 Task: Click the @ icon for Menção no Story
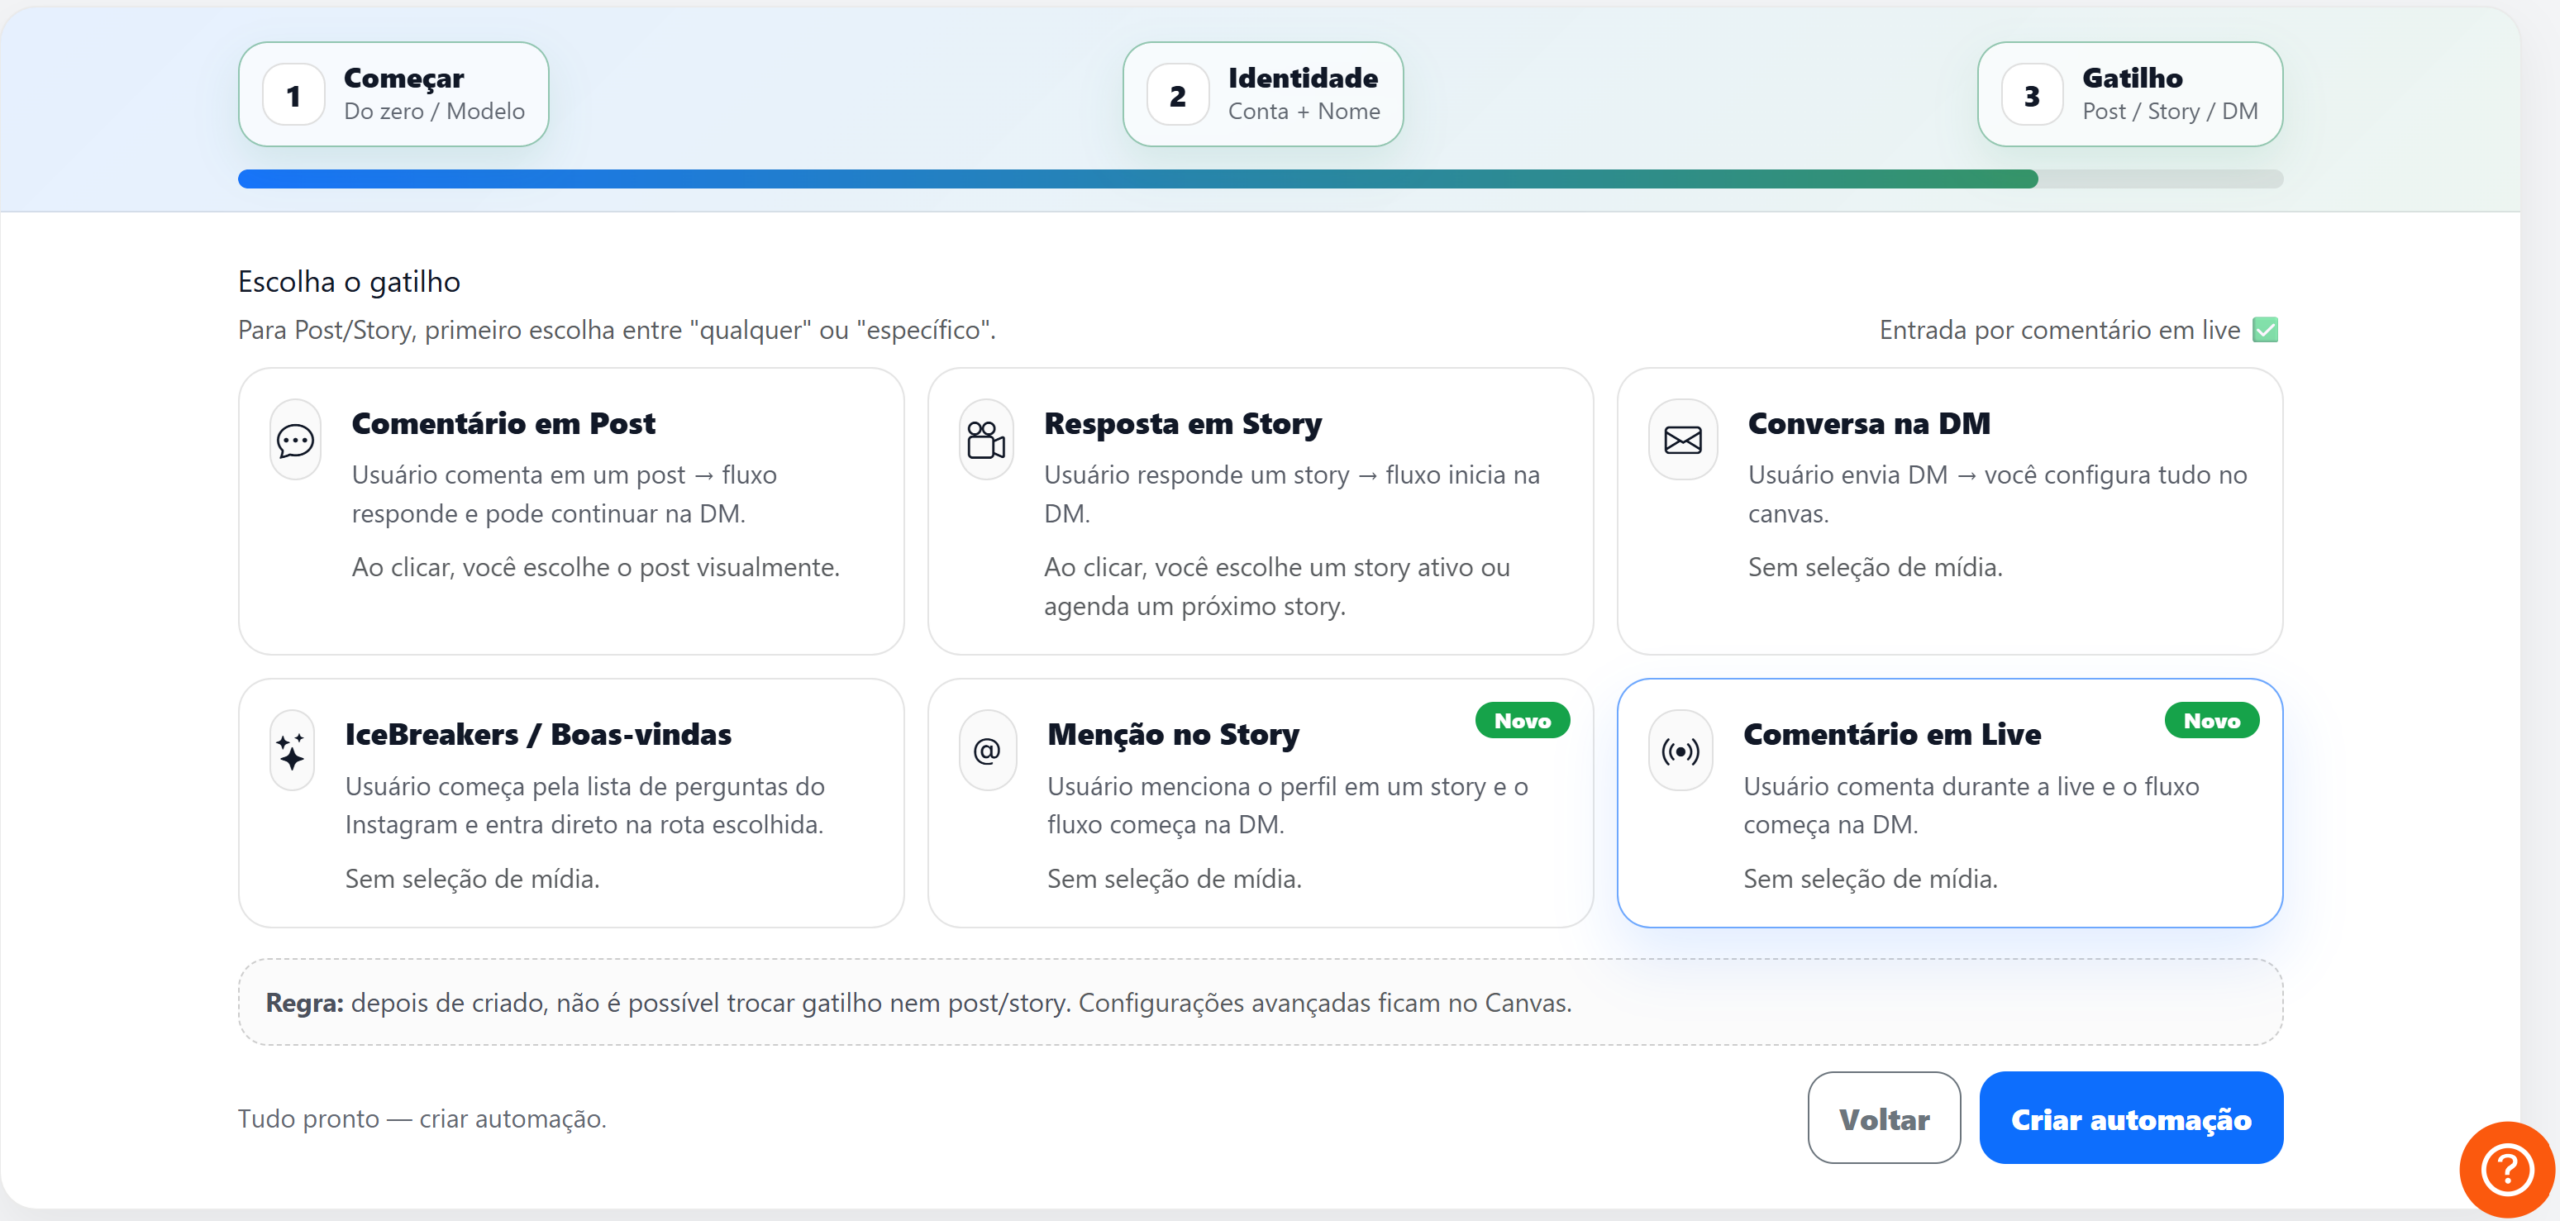pyautogui.click(x=987, y=751)
